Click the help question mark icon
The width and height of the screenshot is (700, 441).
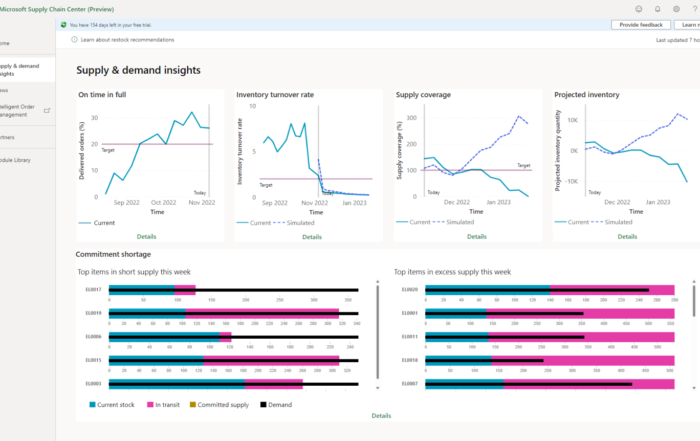(695, 9)
